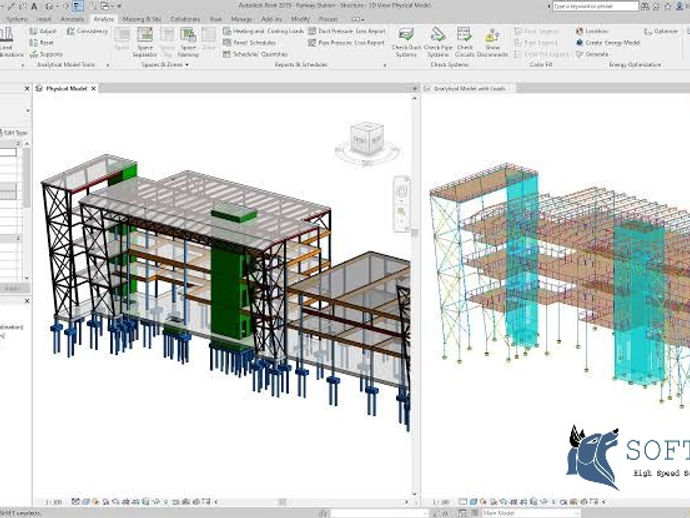Click the Schedule/Quantities tool

tap(255, 54)
